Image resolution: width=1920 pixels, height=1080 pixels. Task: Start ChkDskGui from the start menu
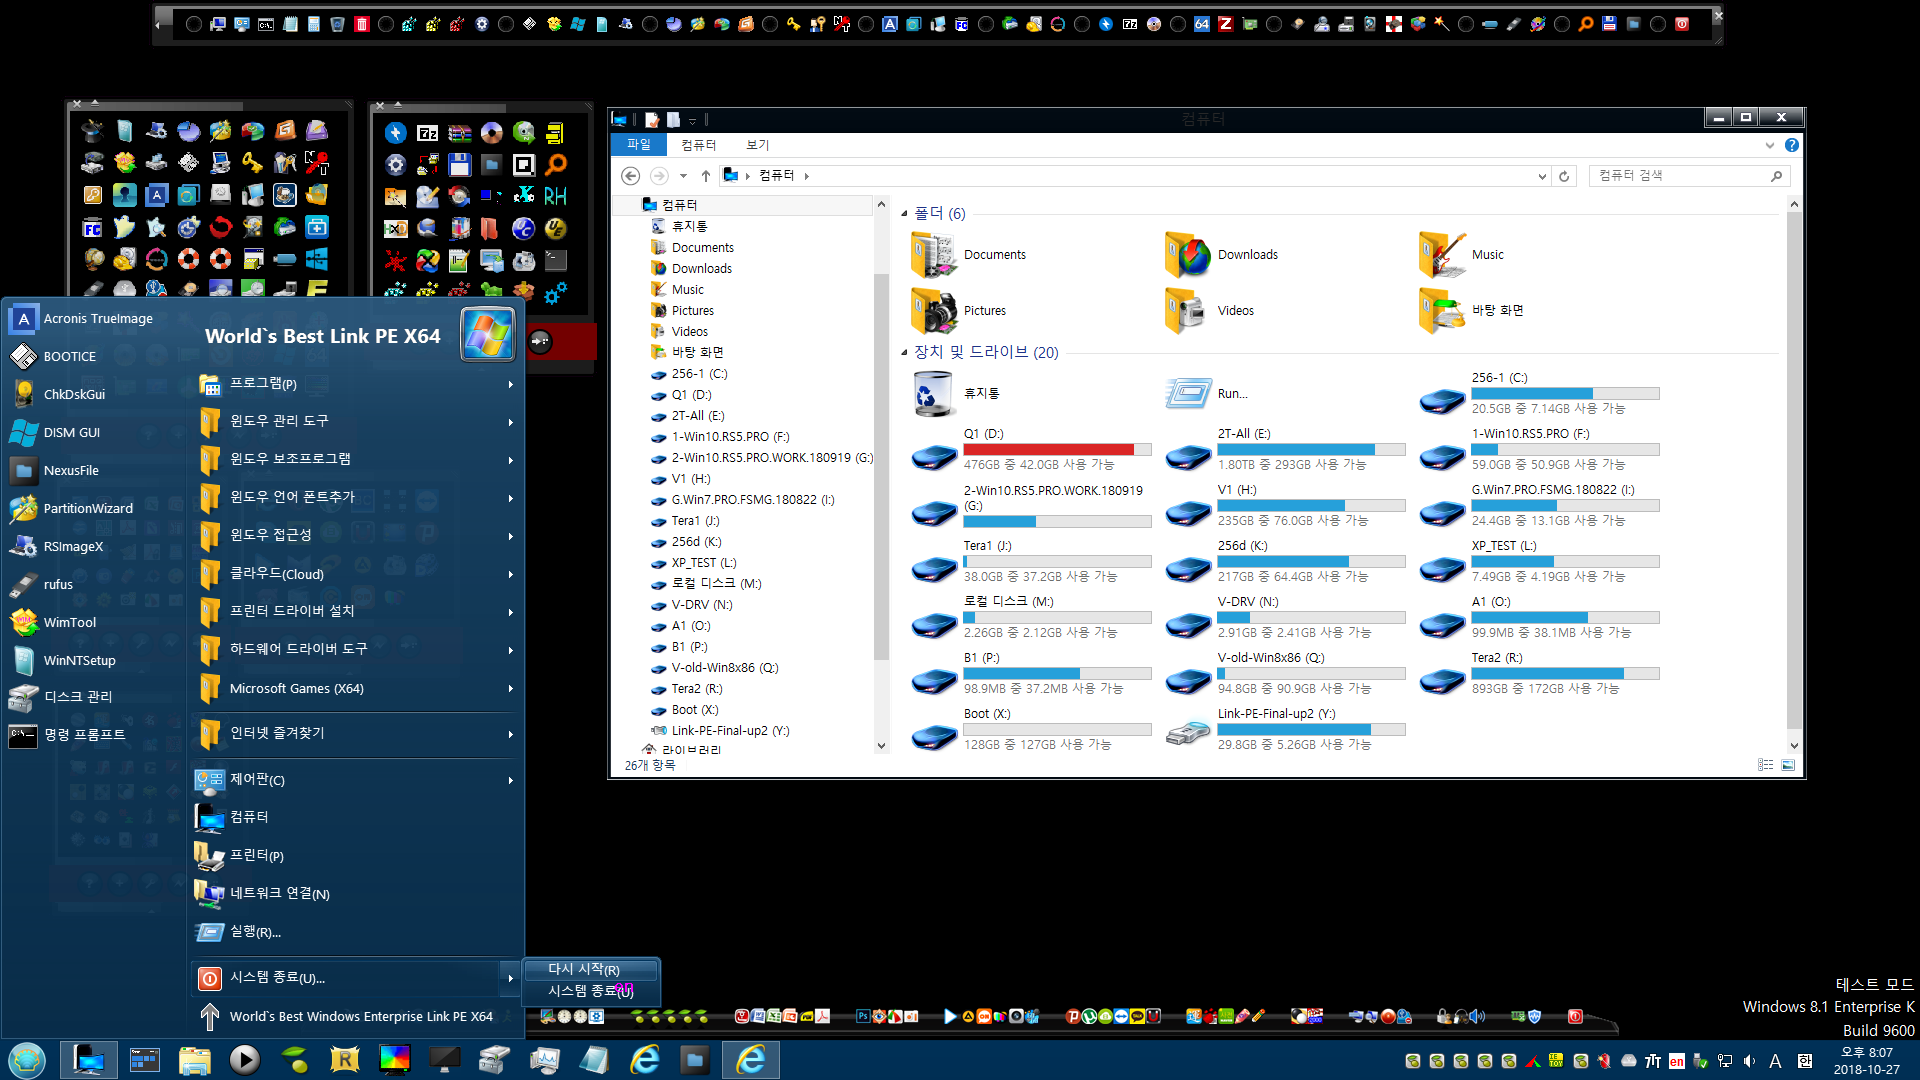pos(58,394)
